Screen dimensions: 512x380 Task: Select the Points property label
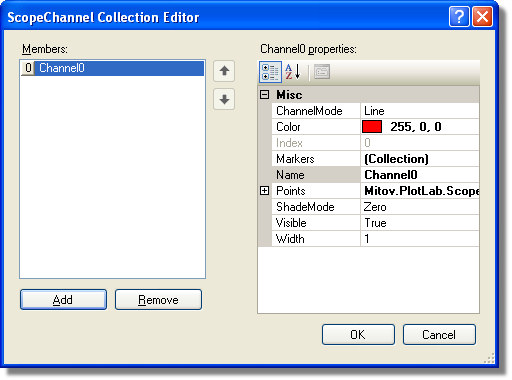[291, 191]
